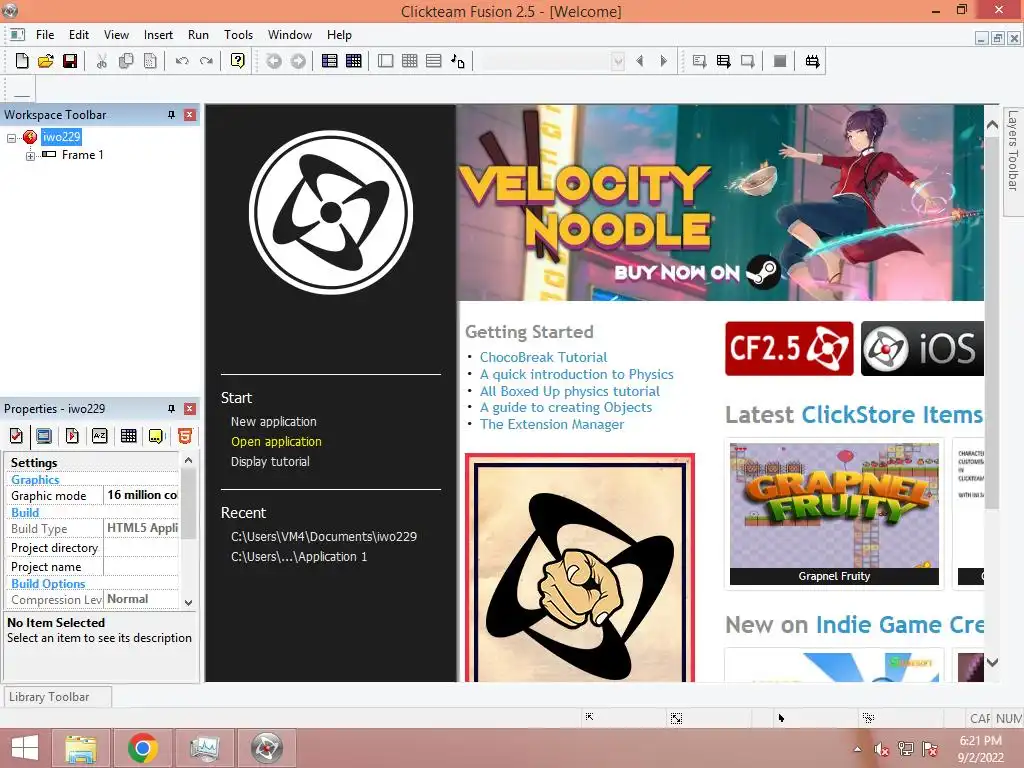The image size is (1024, 768).
Task: Select iwo229 application in workspace tree
Action: coord(61,136)
